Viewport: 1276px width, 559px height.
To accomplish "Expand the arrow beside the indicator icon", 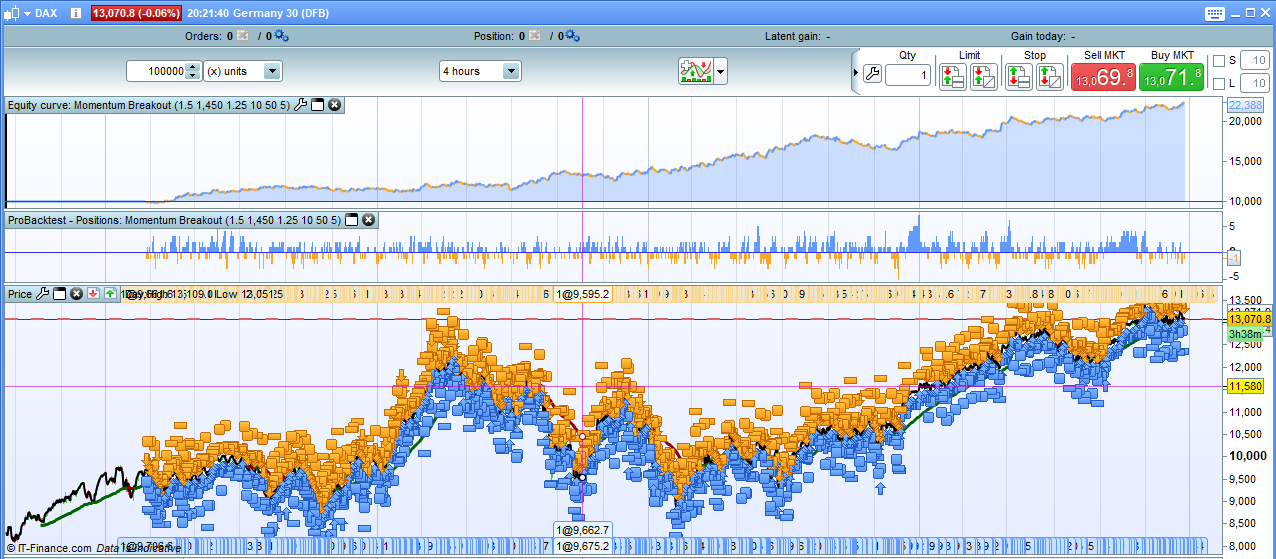I will (x=720, y=71).
